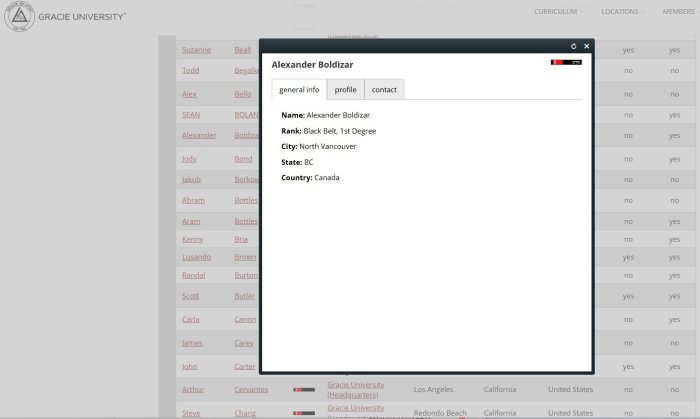Open the Canon last name link
Screen dimensions: 700x419
tap(245, 319)
